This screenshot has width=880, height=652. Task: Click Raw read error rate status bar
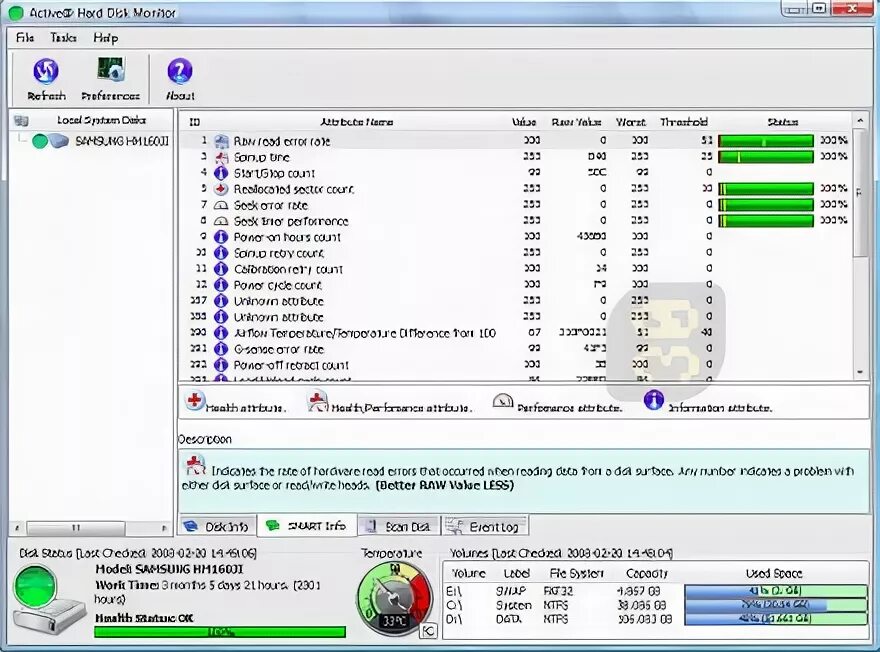766,140
